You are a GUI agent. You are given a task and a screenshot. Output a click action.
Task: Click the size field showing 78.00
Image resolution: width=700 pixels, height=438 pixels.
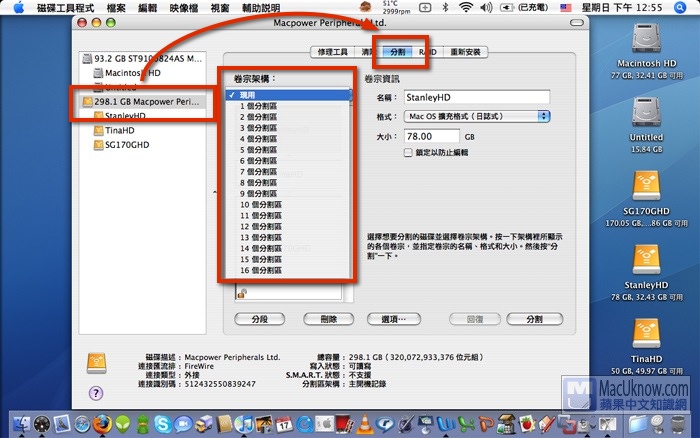[x=432, y=136]
